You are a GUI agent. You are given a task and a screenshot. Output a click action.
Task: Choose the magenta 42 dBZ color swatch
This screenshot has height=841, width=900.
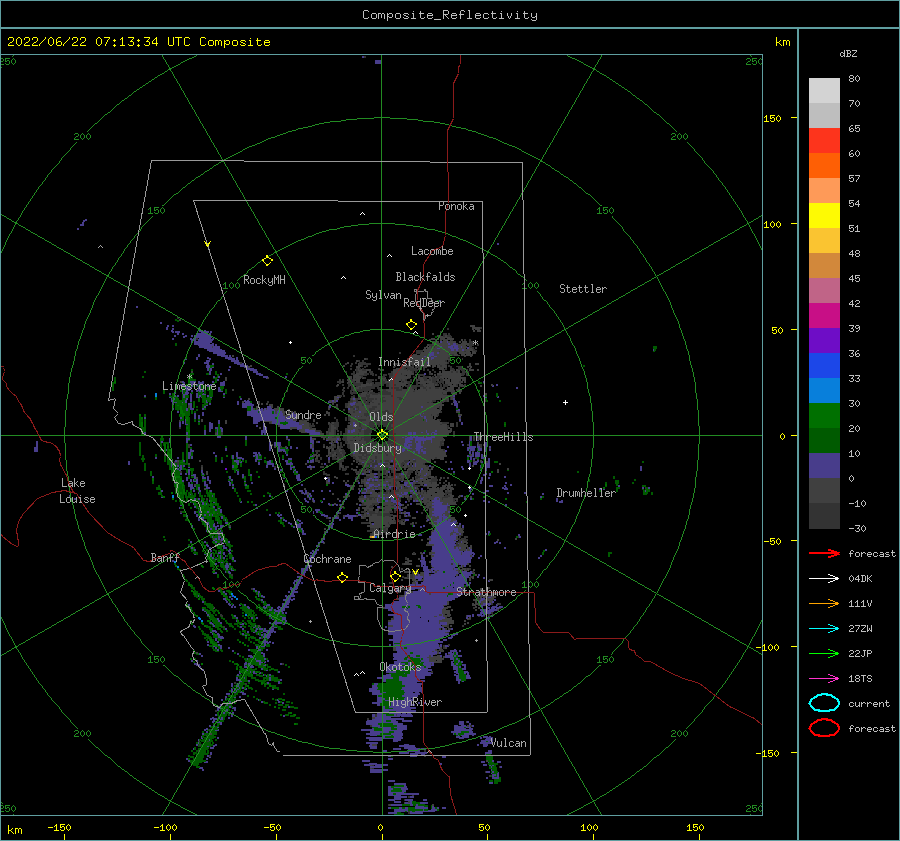(x=824, y=315)
